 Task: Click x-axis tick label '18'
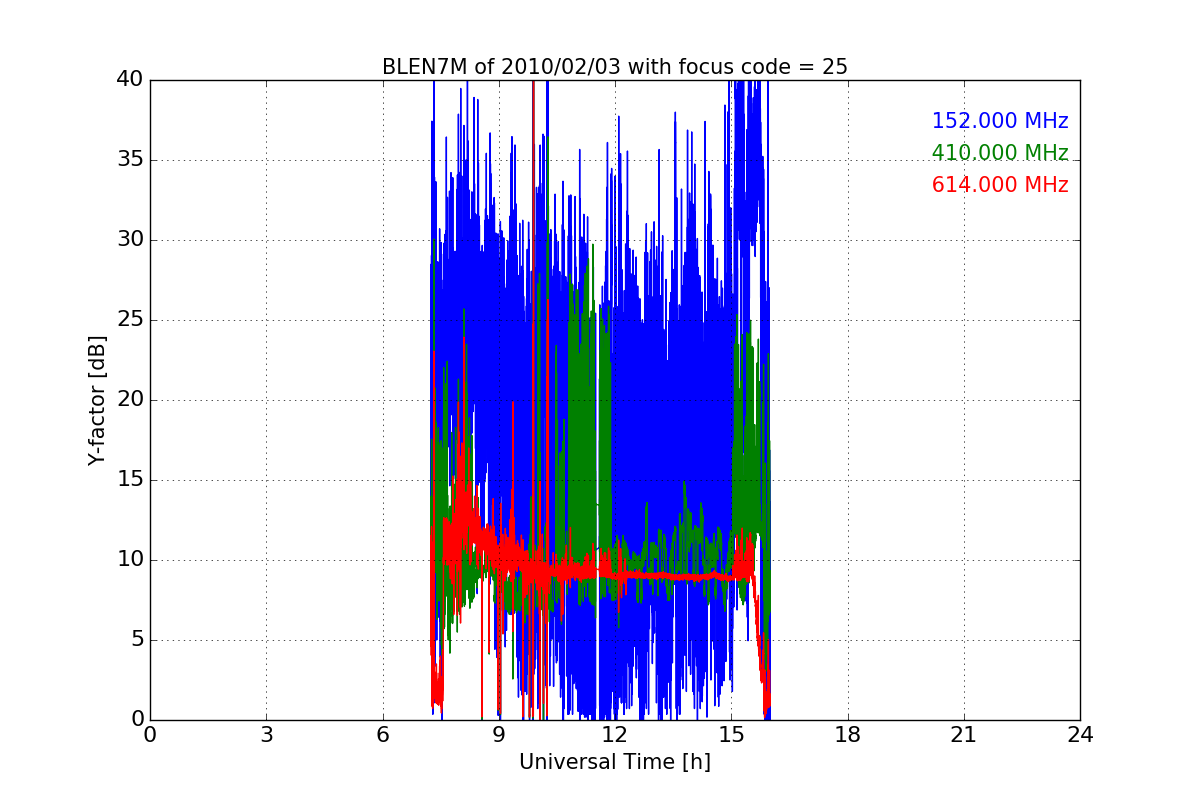click(848, 735)
